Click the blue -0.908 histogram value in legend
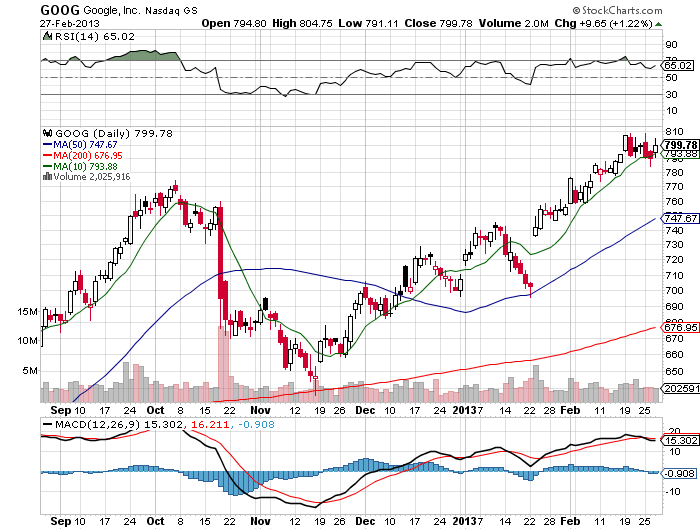 (256, 425)
